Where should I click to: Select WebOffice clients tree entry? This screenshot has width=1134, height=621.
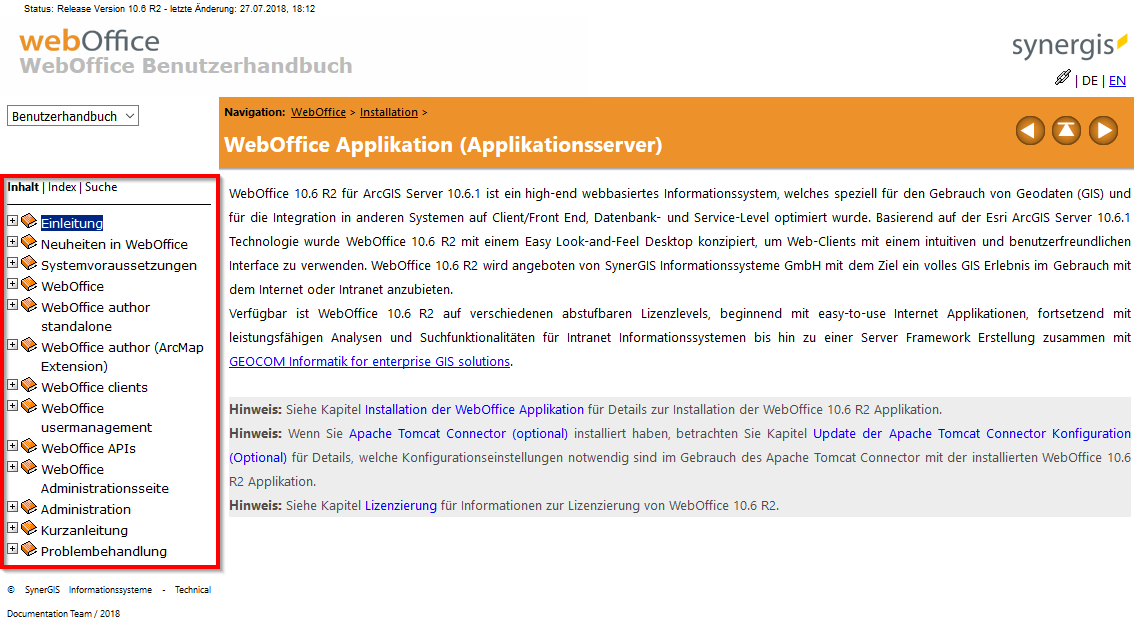[x=94, y=387]
